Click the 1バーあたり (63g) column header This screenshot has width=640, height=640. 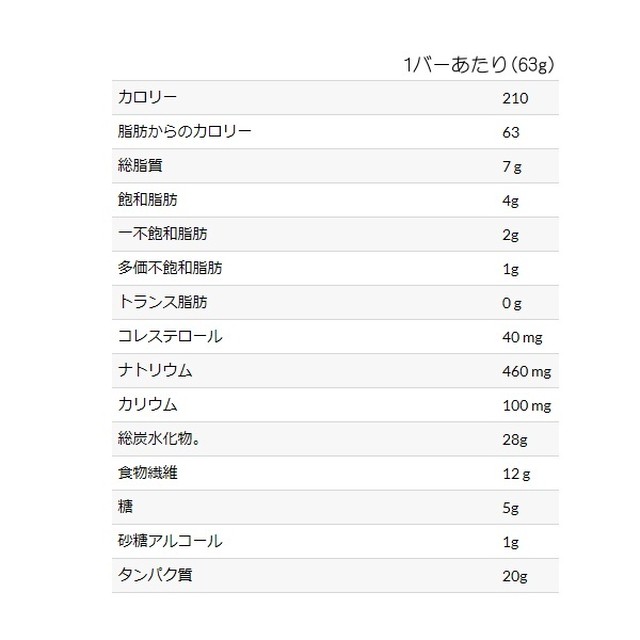click(x=478, y=65)
